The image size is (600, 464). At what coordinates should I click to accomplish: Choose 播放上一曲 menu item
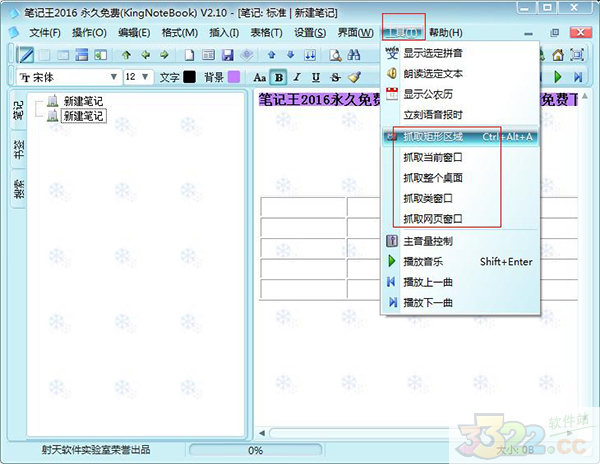click(461, 282)
